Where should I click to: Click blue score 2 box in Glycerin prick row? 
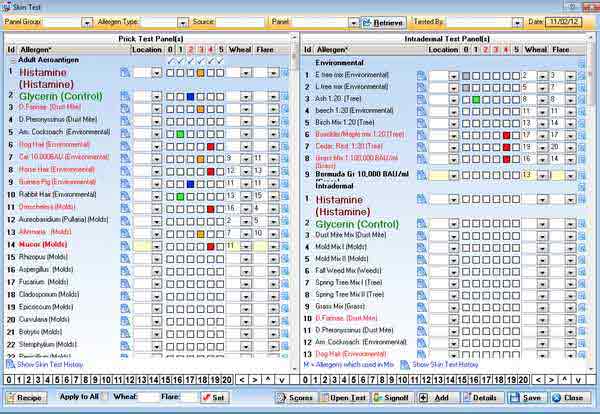190,97
